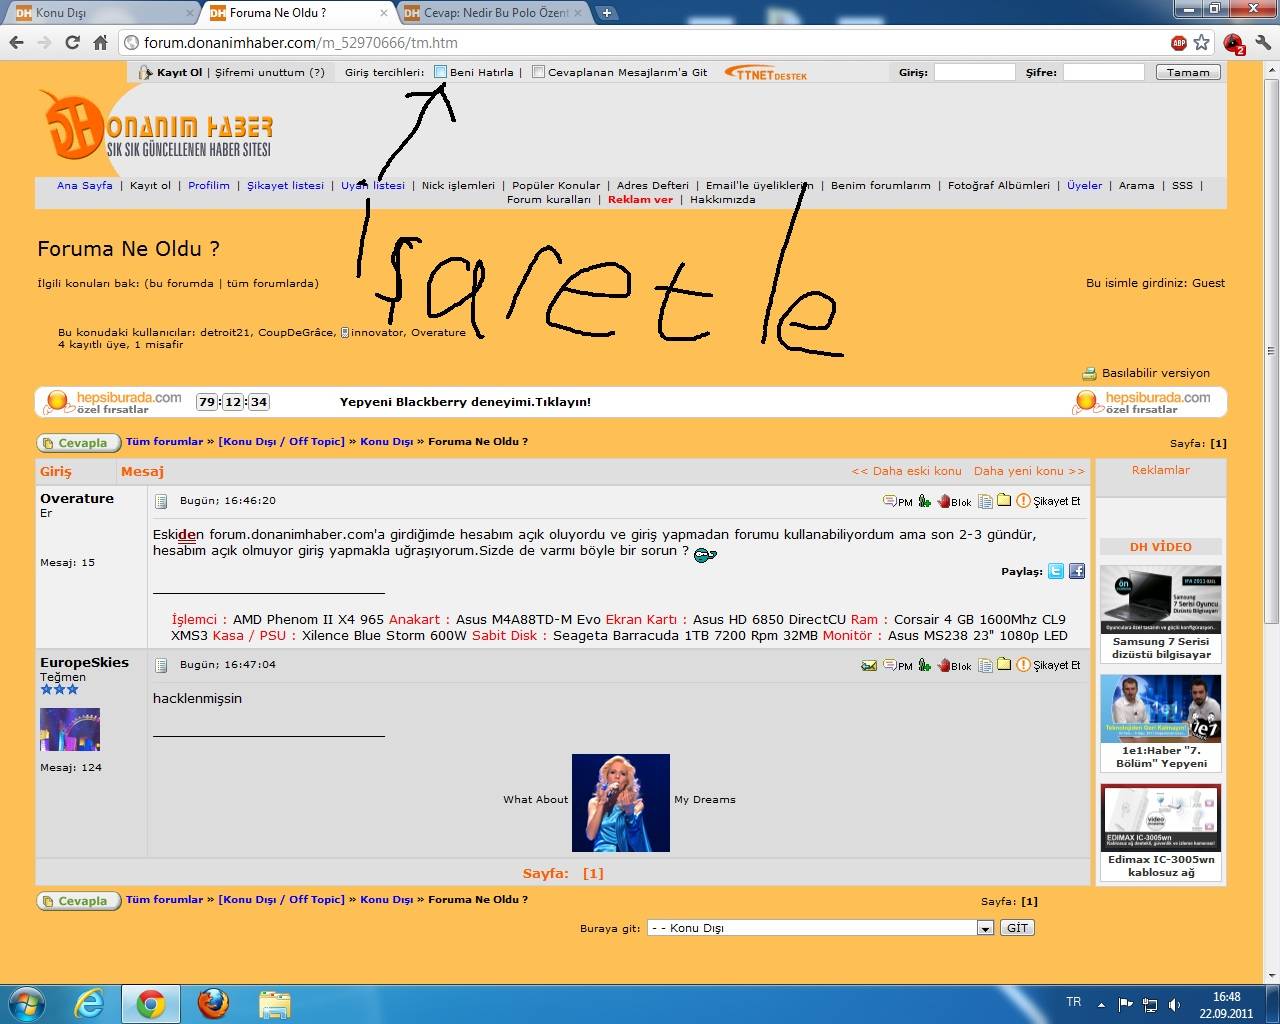Open the Samsung 7 Serisi video thumbnail
The image size is (1280, 1024).
tap(1161, 600)
